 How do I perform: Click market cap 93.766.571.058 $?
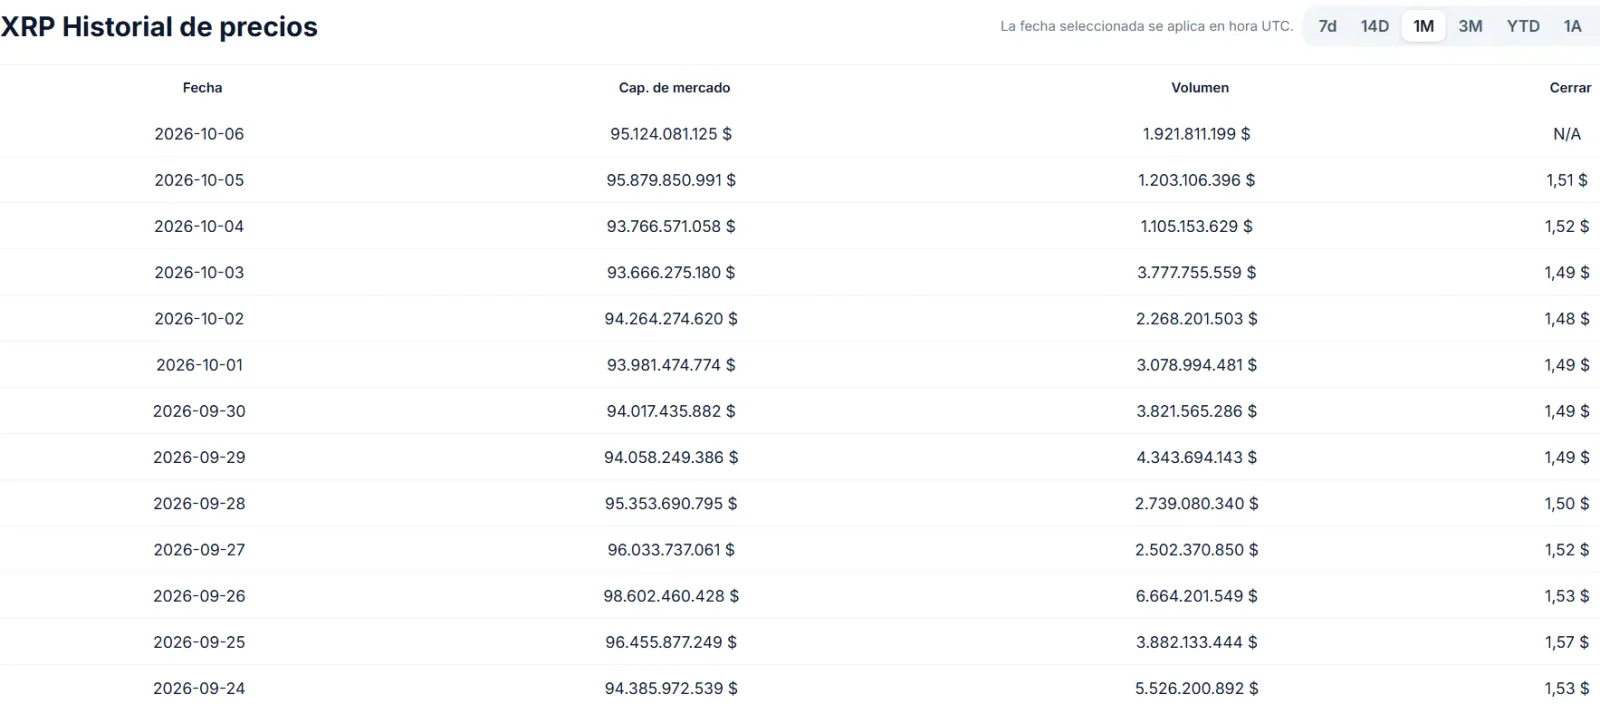[x=671, y=226]
